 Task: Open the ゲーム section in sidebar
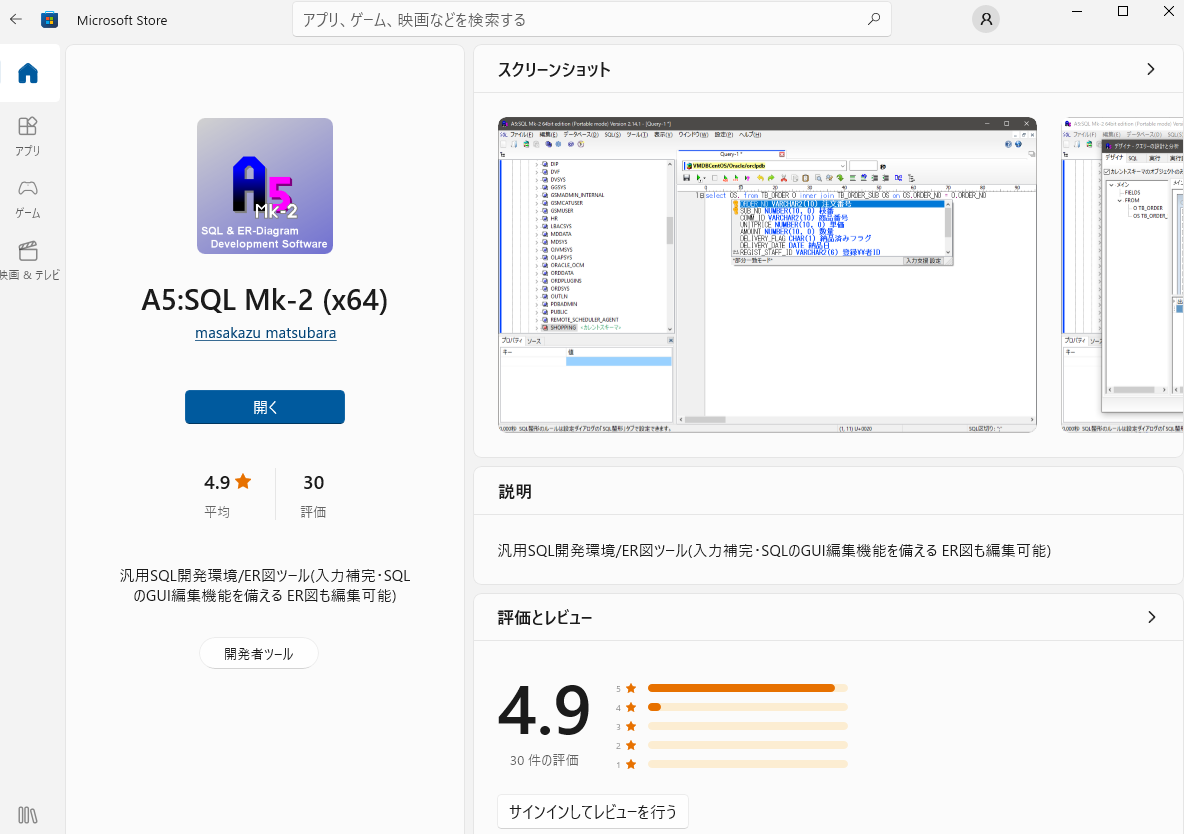pos(28,199)
